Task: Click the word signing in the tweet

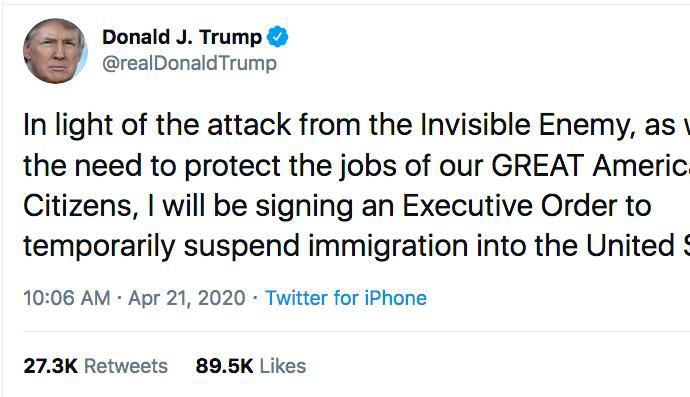Action: coord(304,208)
